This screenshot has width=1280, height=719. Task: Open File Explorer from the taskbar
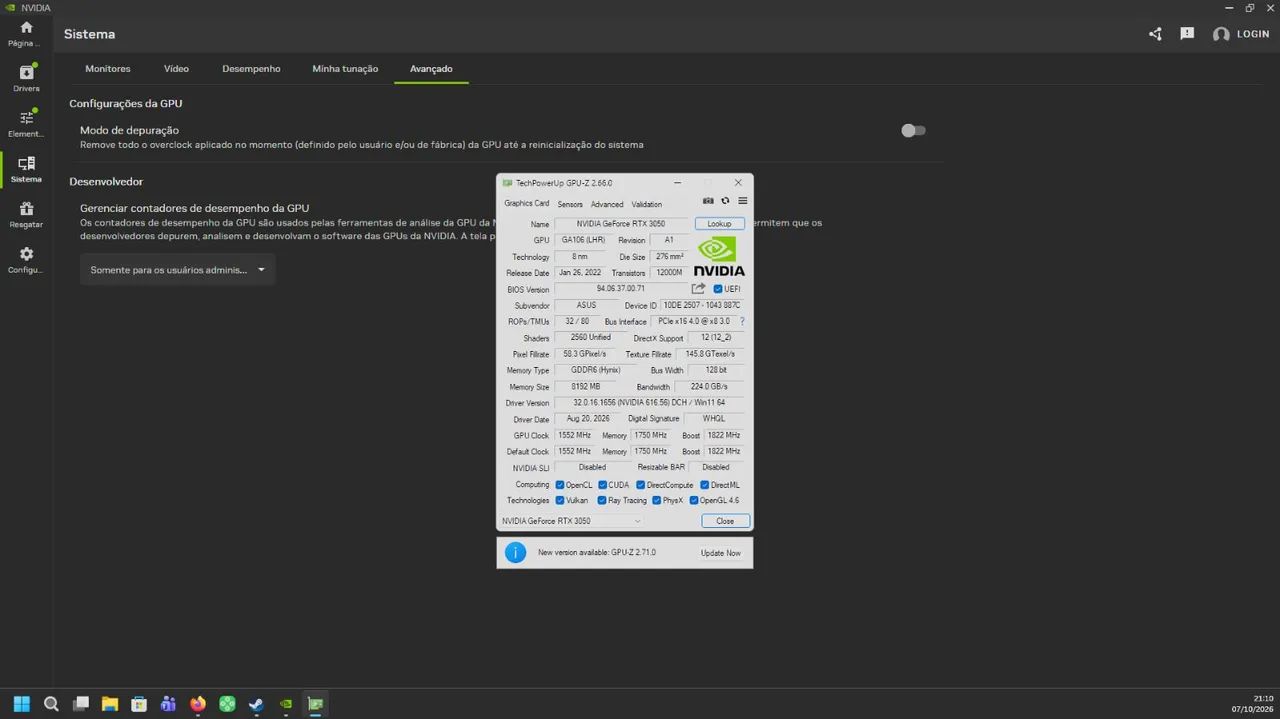pyautogui.click(x=110, y=704)
